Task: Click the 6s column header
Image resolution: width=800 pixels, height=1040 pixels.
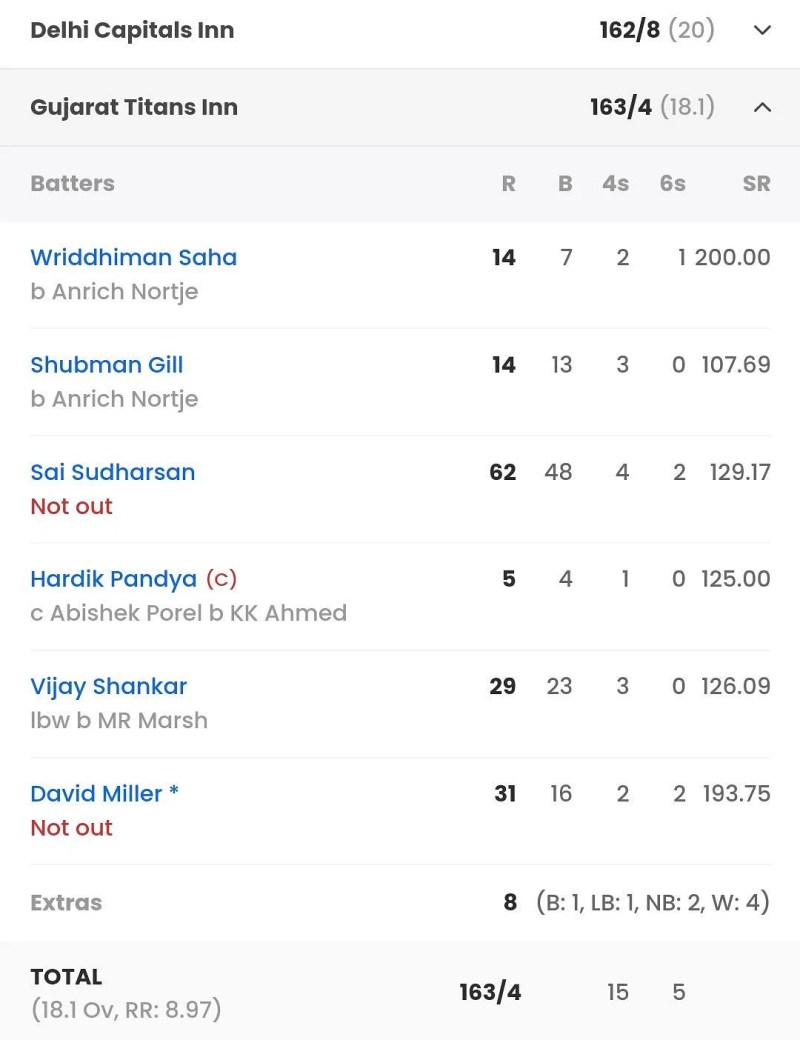Action: pyautogui.click(x=673, y=183)
